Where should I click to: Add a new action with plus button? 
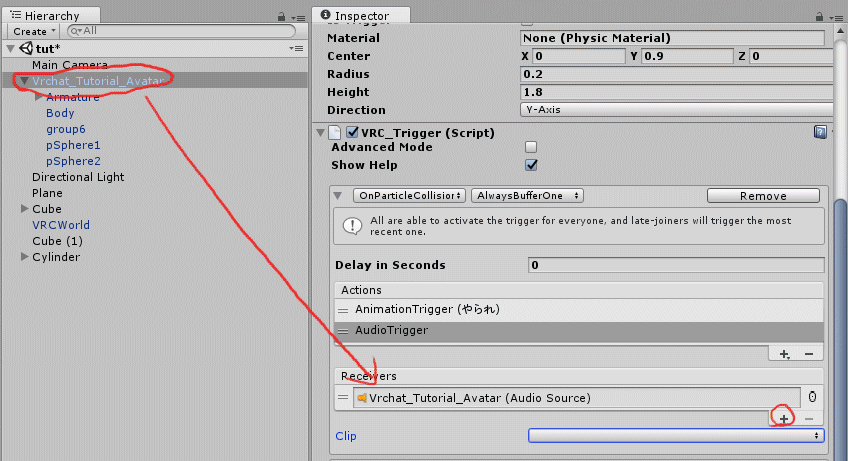tap(784, 354)
